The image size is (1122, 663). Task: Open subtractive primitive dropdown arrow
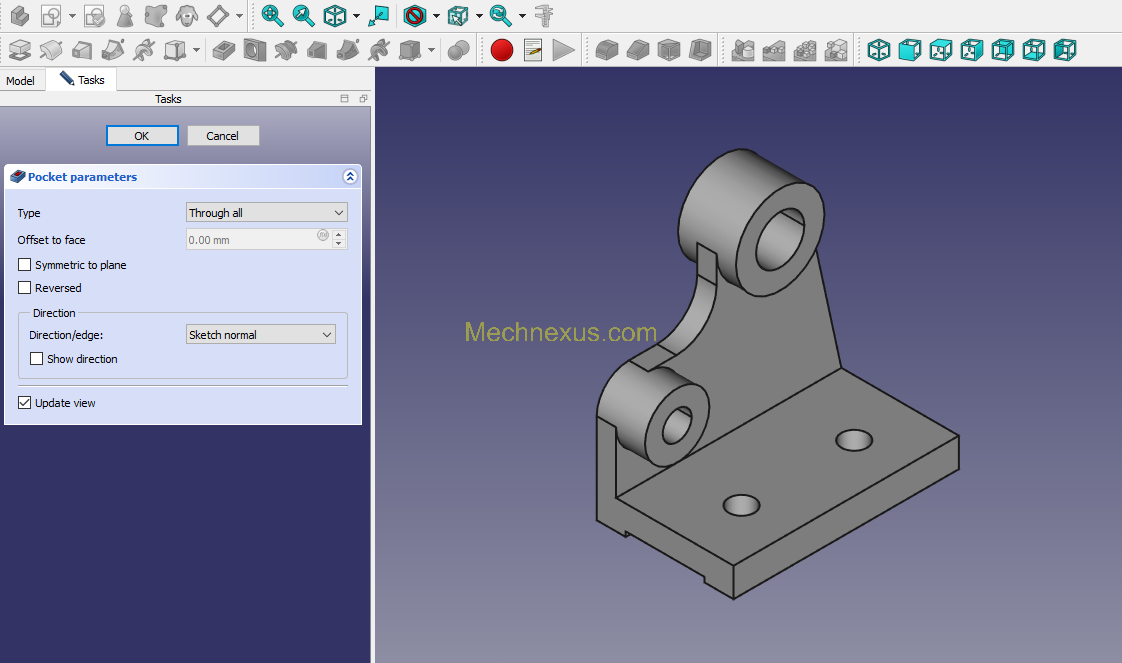[x=431, y=50]
